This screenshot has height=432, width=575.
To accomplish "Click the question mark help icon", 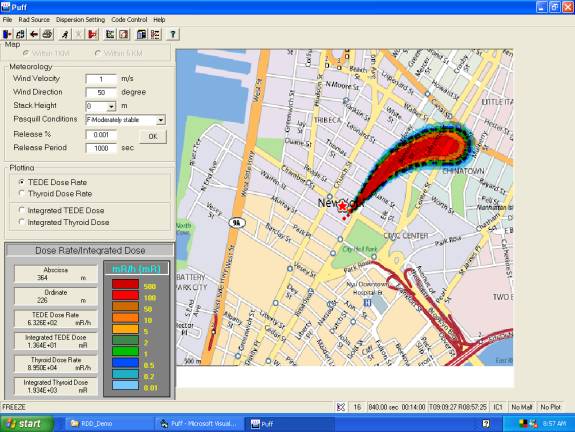I will pyautogui.click(x=172, y=34).
